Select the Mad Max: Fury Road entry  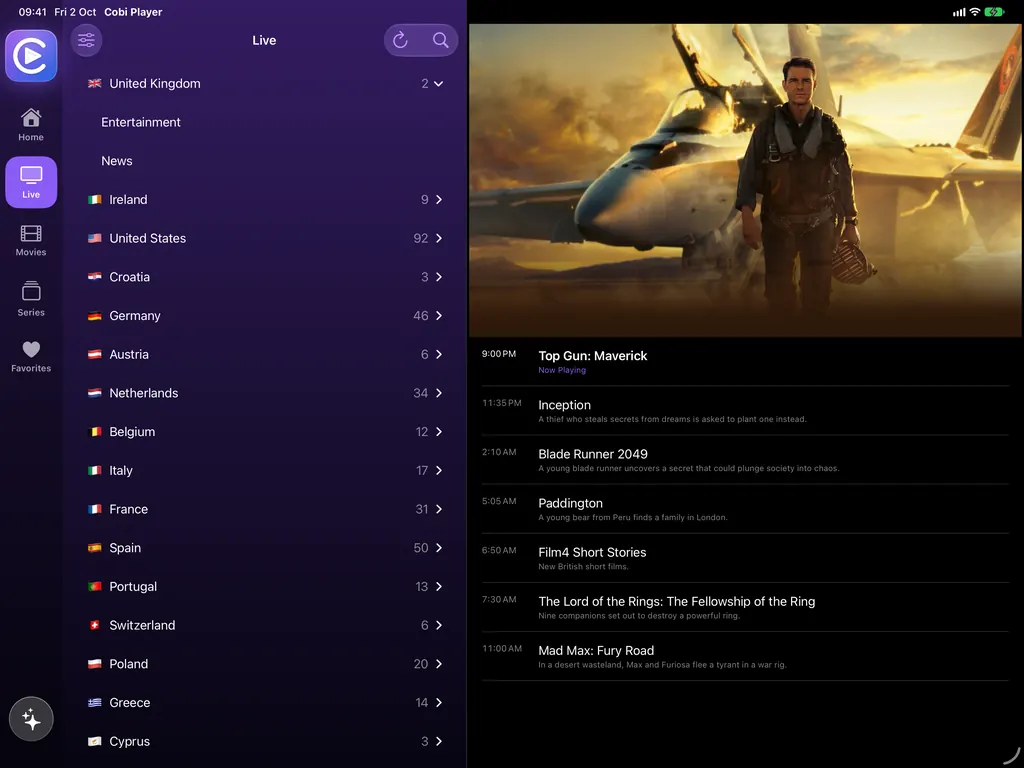coord(745,656)
